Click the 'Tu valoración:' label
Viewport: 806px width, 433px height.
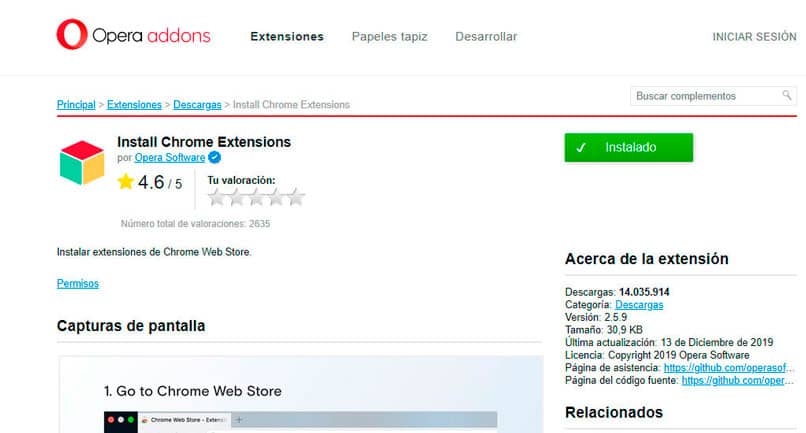click(x=241, y=181)
